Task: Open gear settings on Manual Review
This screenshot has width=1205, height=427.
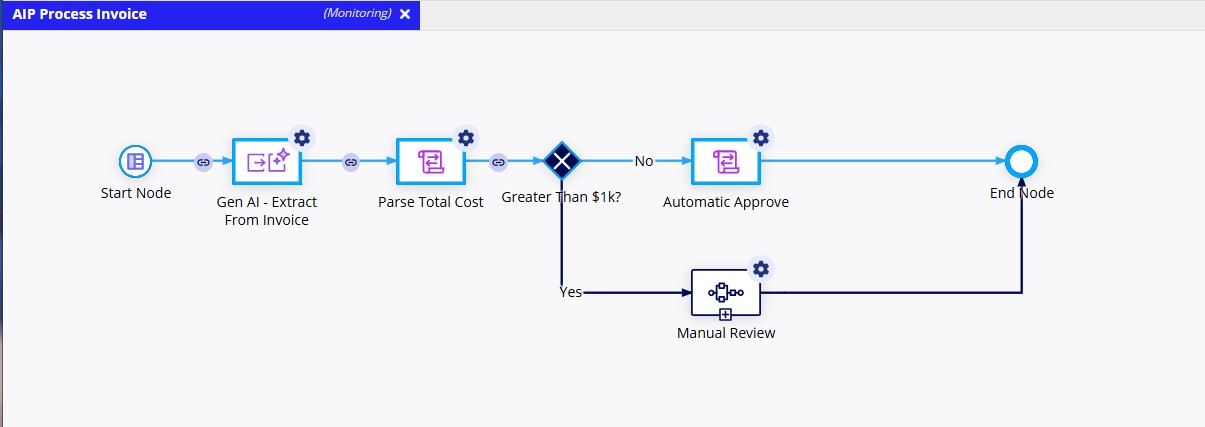Action: [x=761, y=268]
